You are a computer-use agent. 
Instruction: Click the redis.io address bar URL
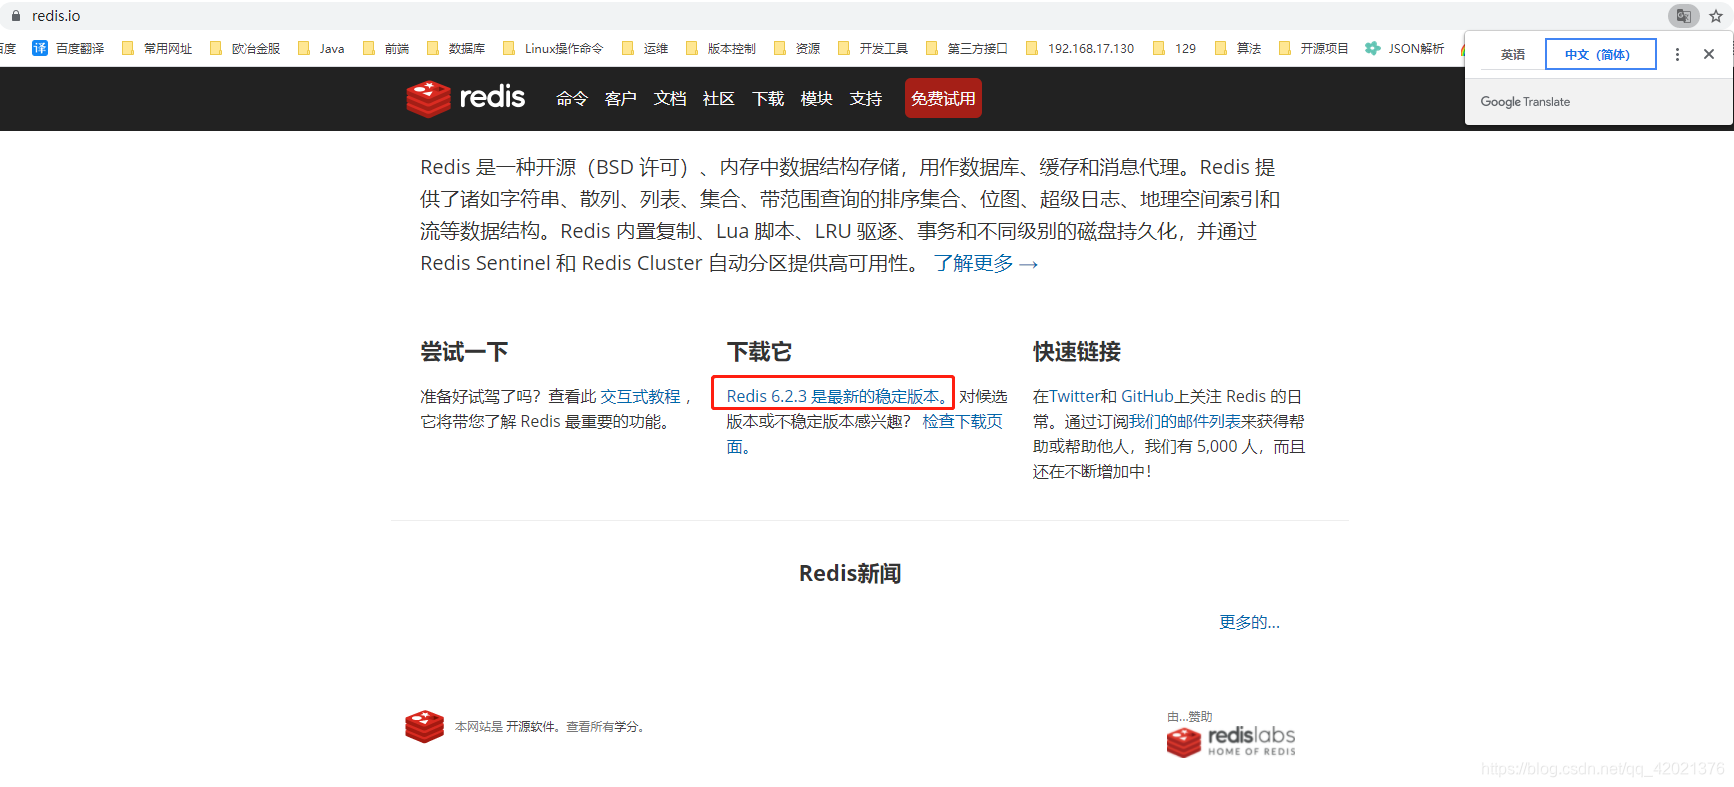click(x=56, y=16)
